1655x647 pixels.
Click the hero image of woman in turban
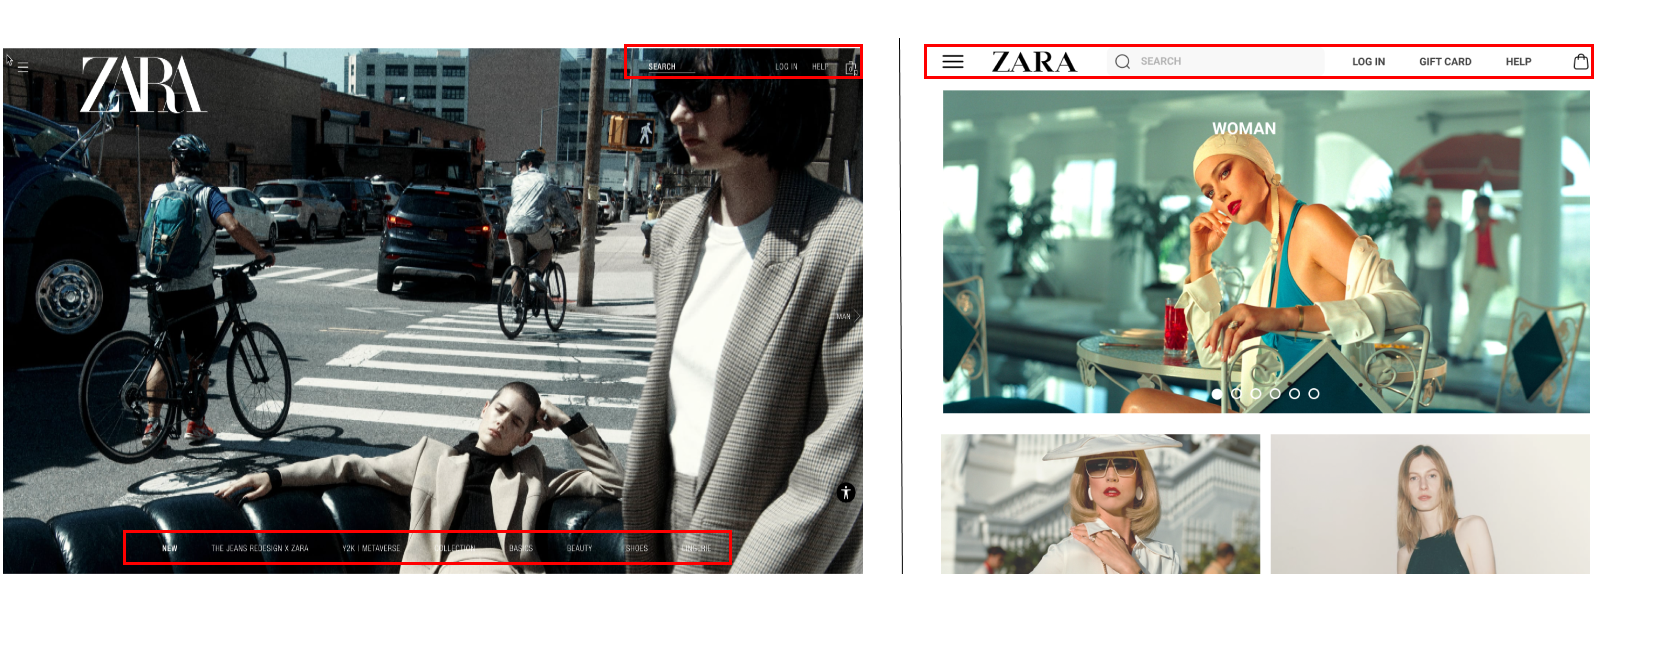coord(1266,252)
